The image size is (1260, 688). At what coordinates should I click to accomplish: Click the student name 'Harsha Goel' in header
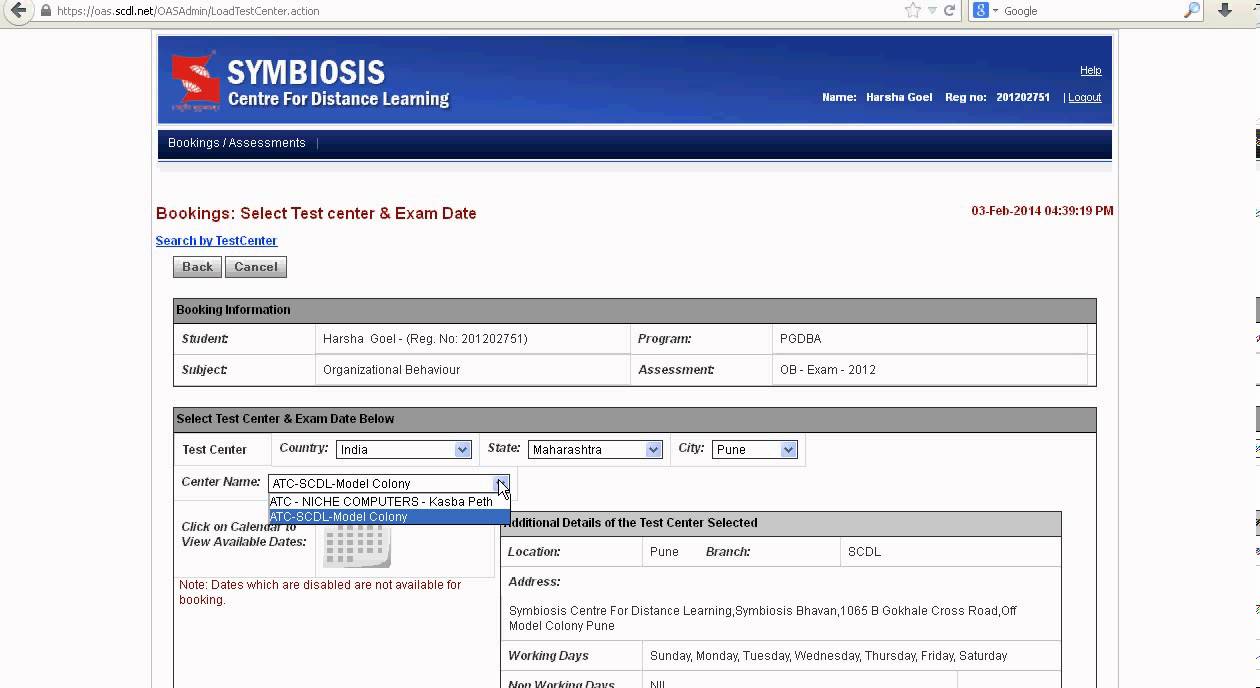[x=899, y=97]
